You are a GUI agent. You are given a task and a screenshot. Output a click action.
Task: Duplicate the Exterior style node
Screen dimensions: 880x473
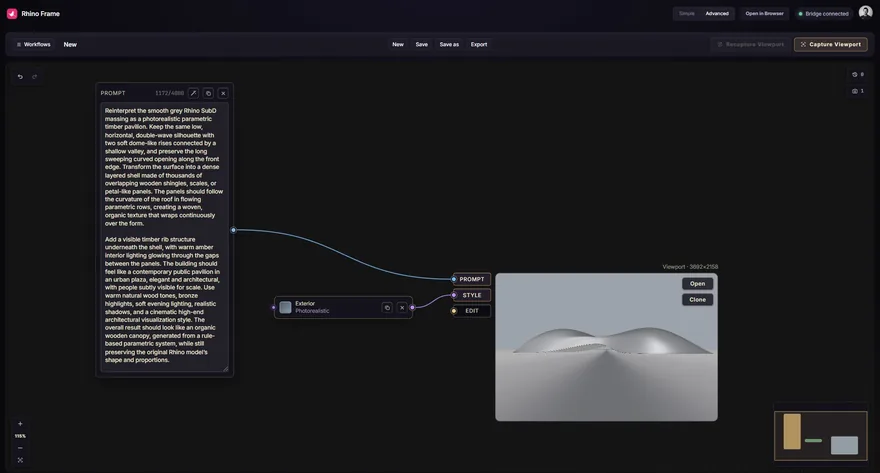tap(387, 307)
